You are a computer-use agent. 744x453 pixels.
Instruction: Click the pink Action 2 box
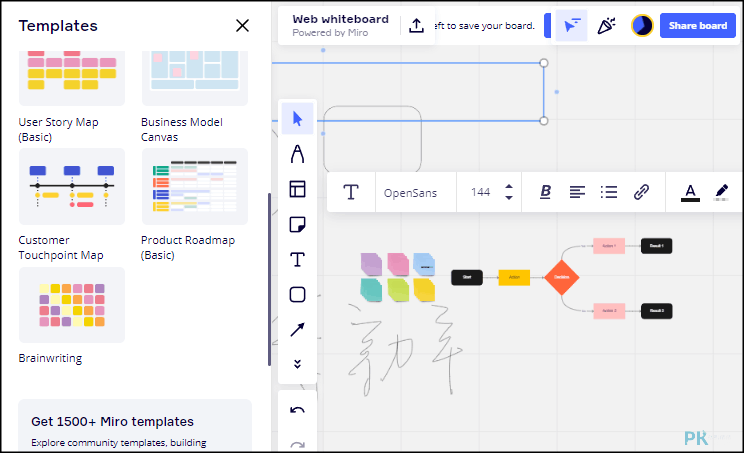609,311
